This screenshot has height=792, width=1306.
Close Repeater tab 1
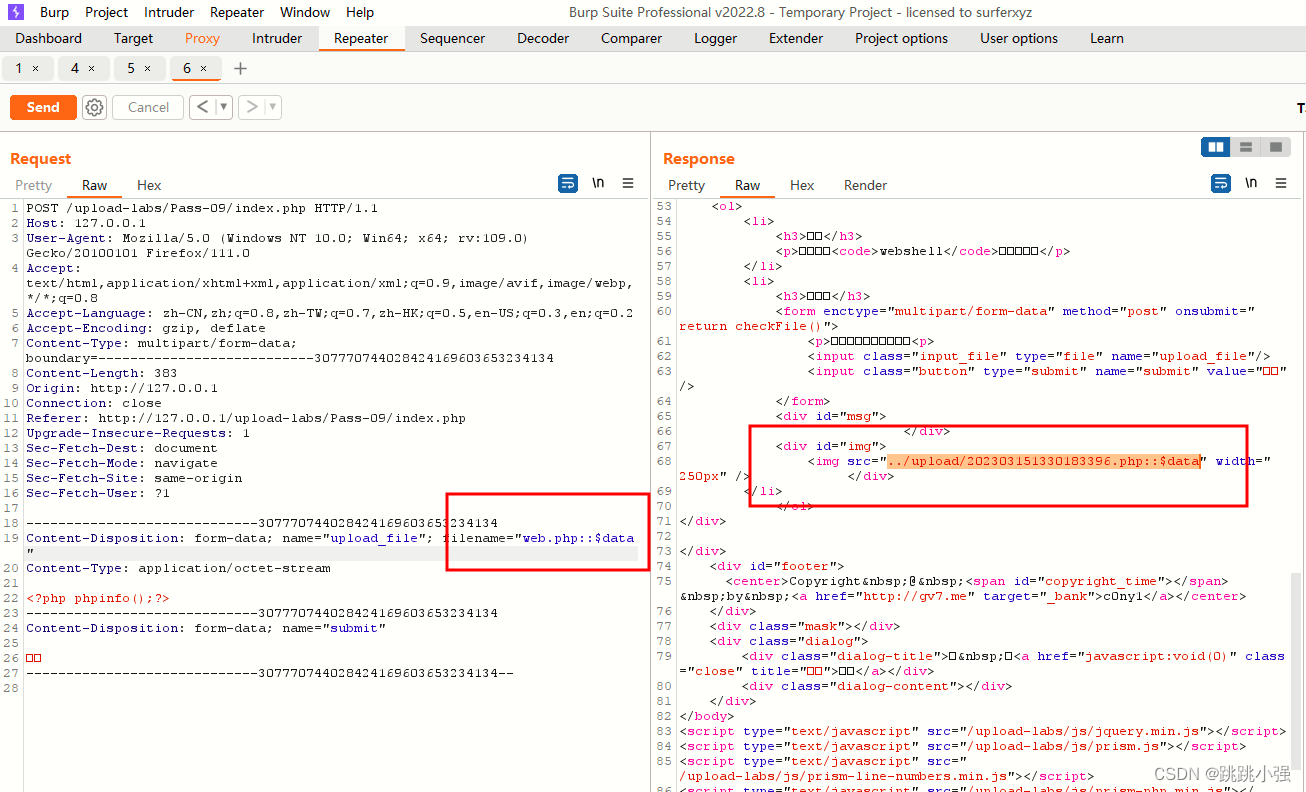[36, 69]
